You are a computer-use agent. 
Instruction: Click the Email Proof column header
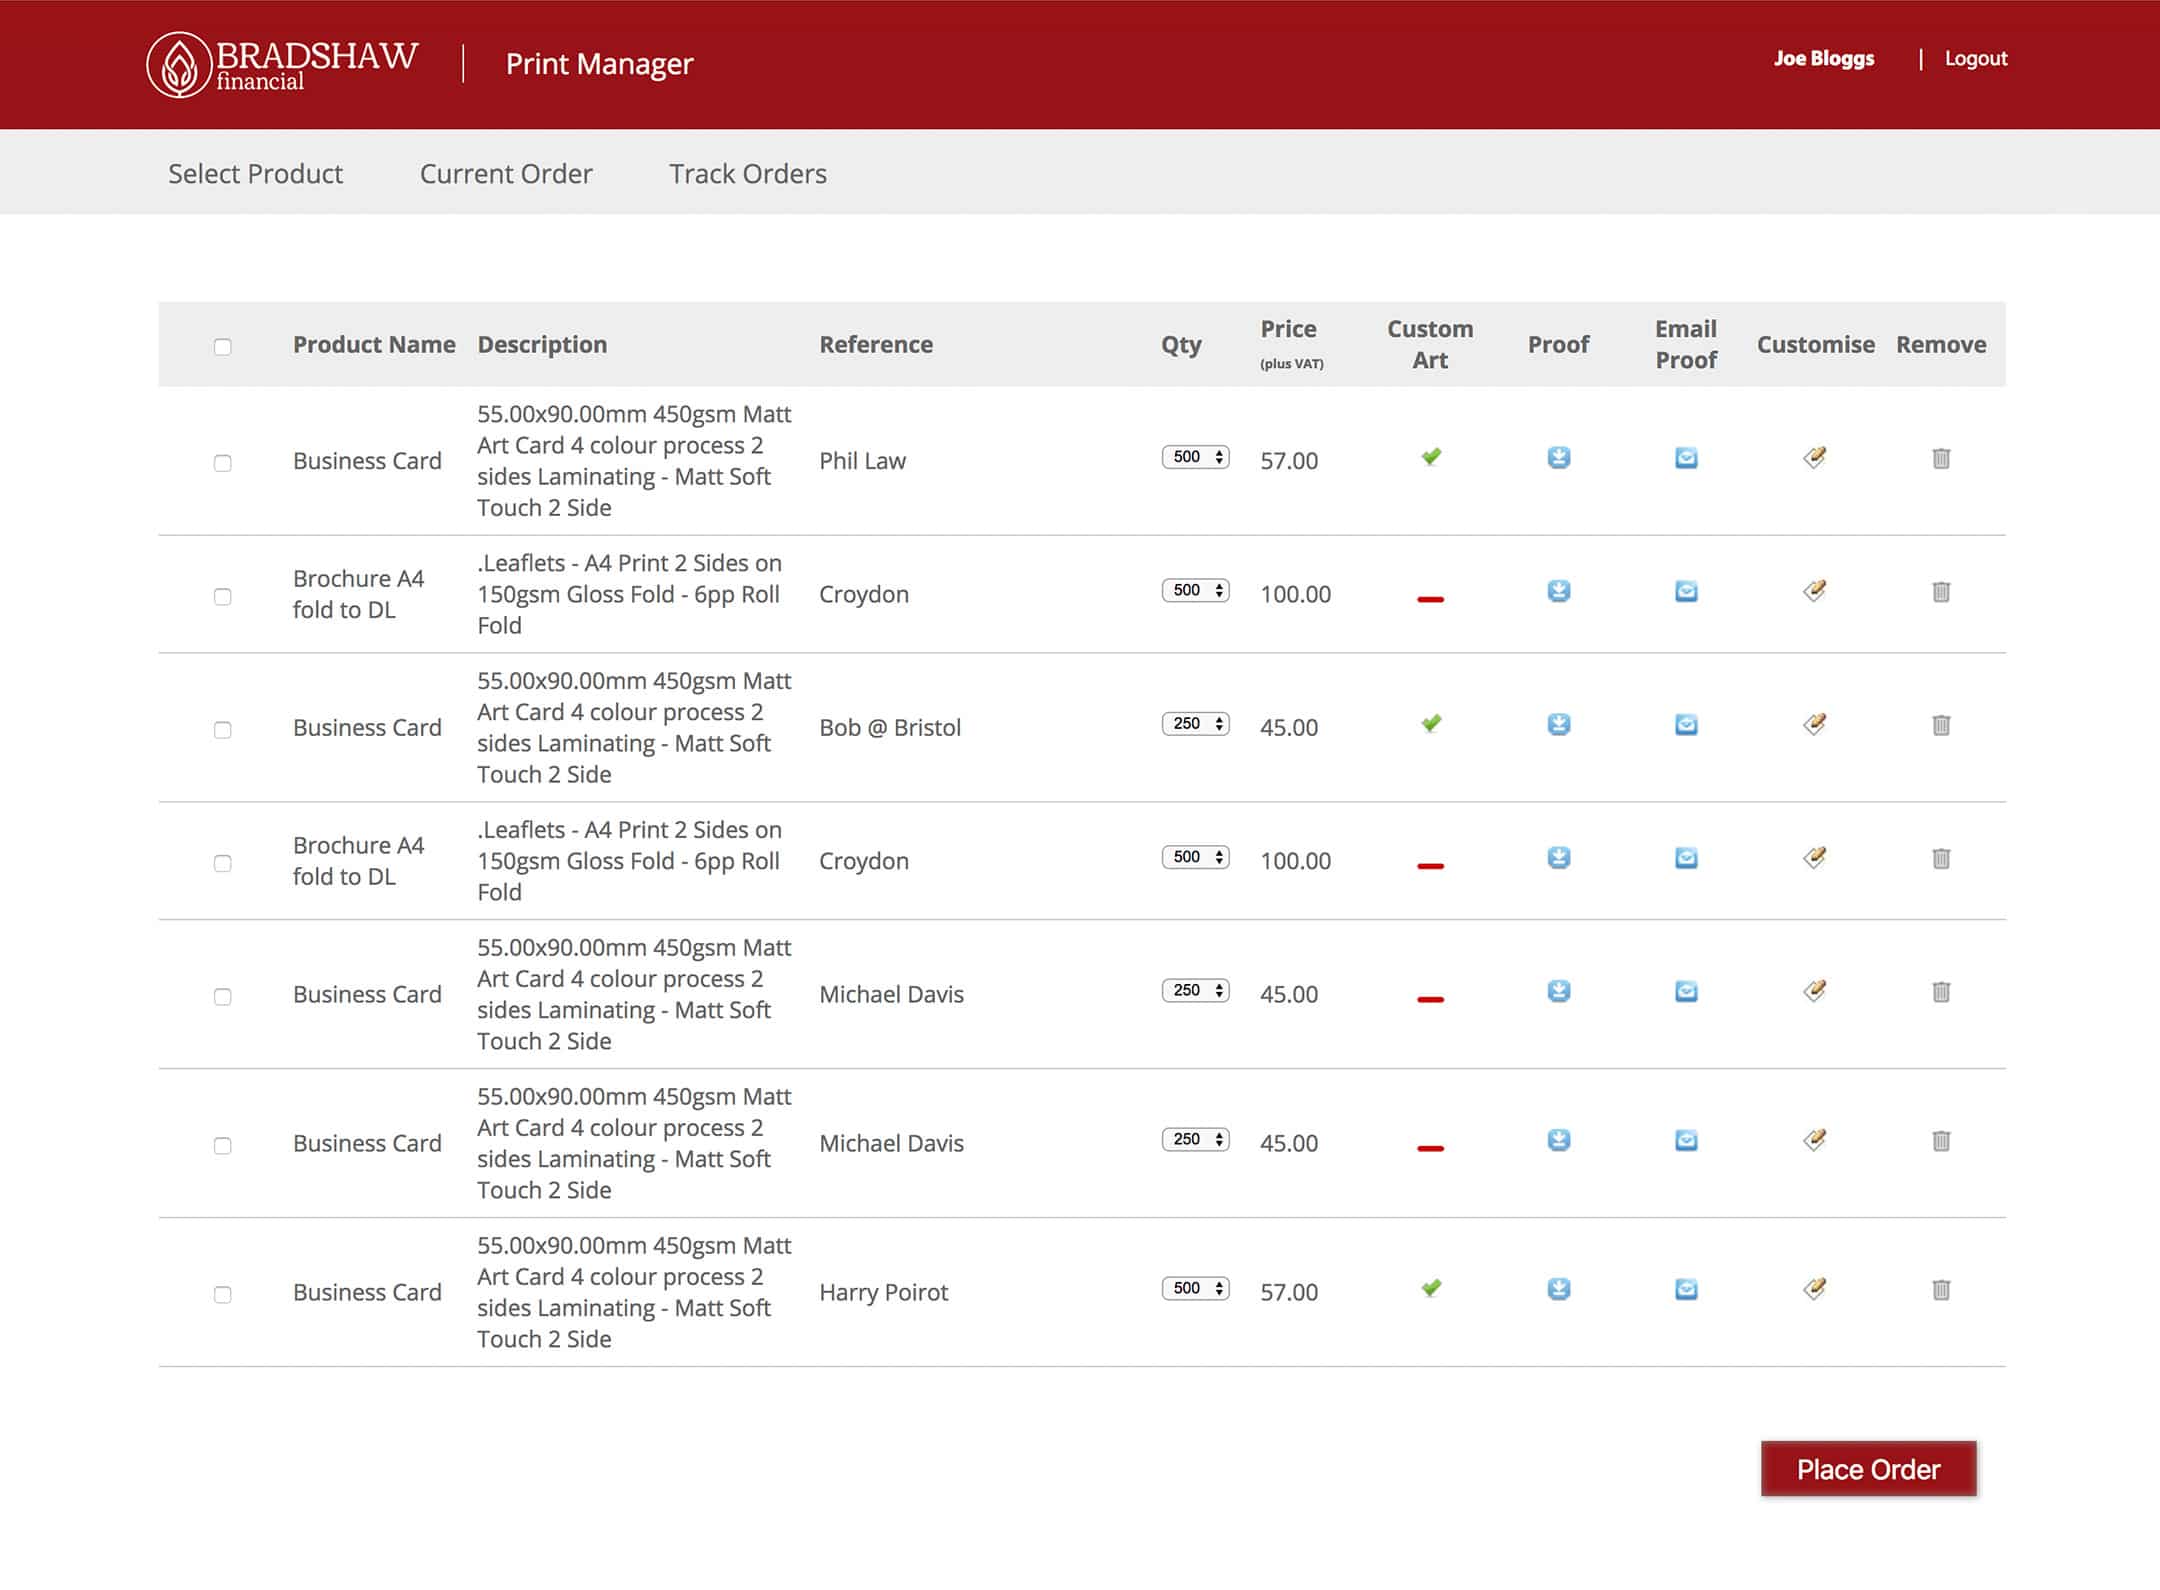coord(1686,345)
